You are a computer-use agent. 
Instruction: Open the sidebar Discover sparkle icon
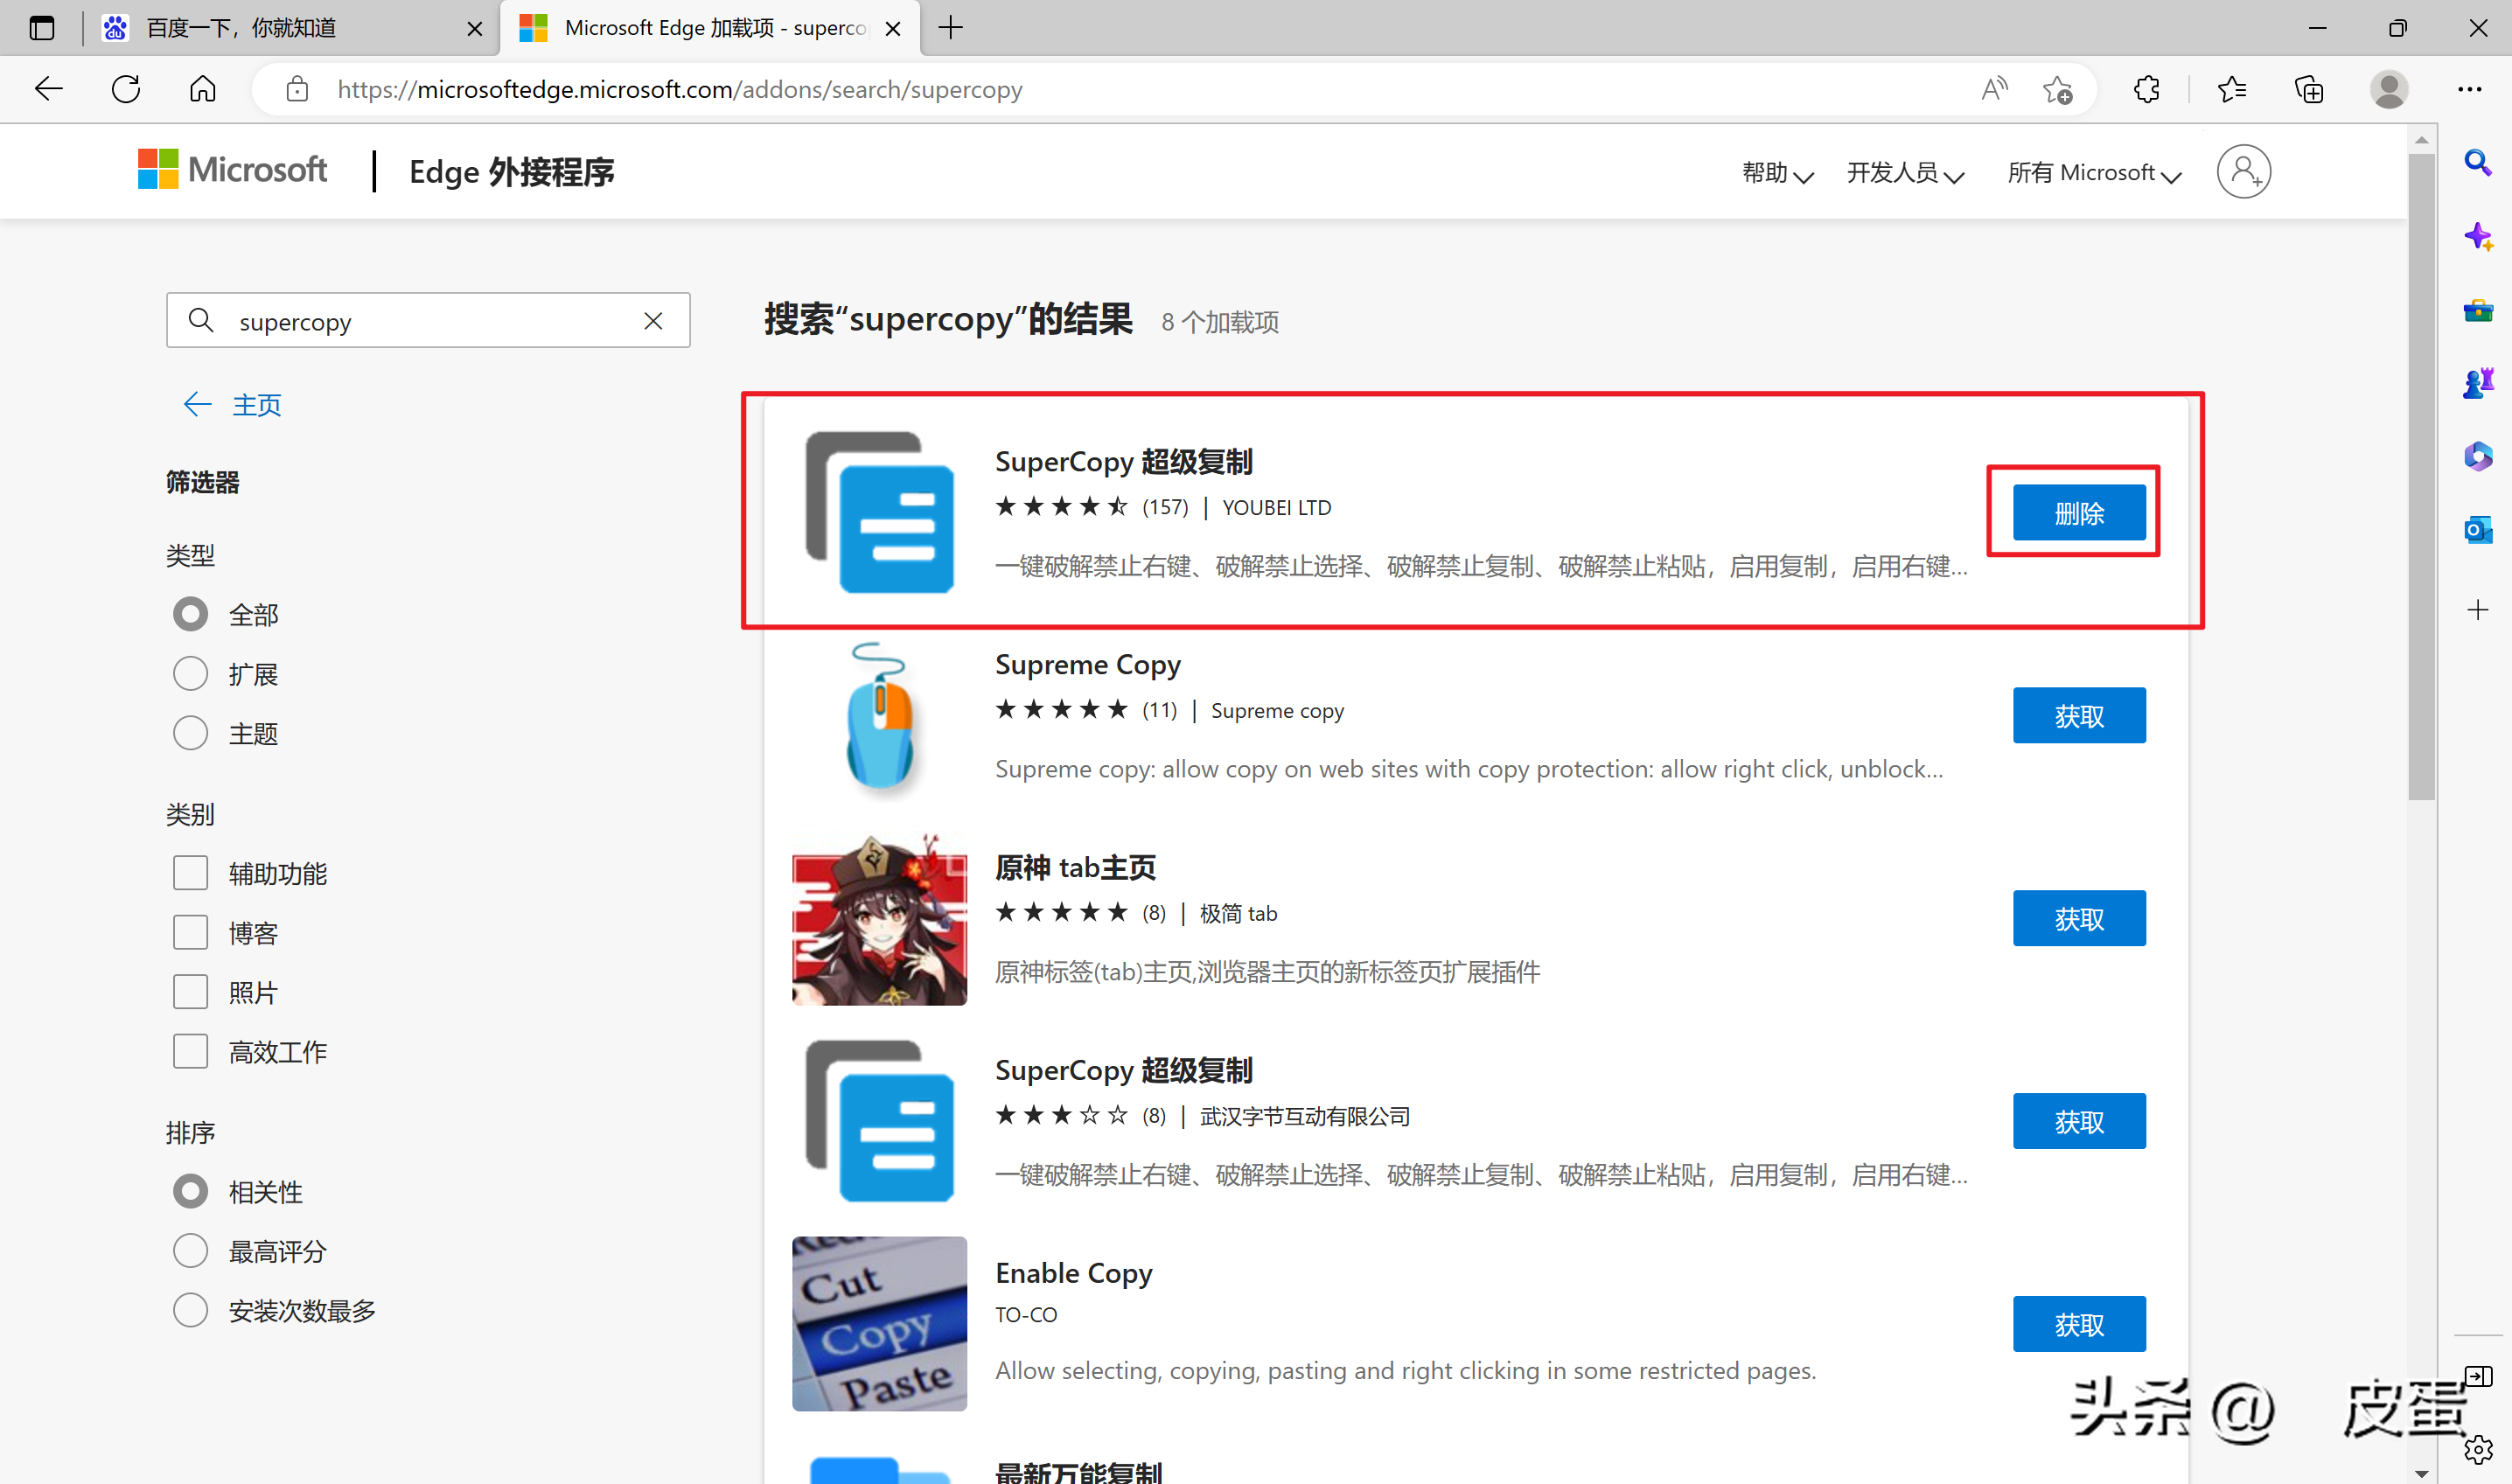[2478, 237]
